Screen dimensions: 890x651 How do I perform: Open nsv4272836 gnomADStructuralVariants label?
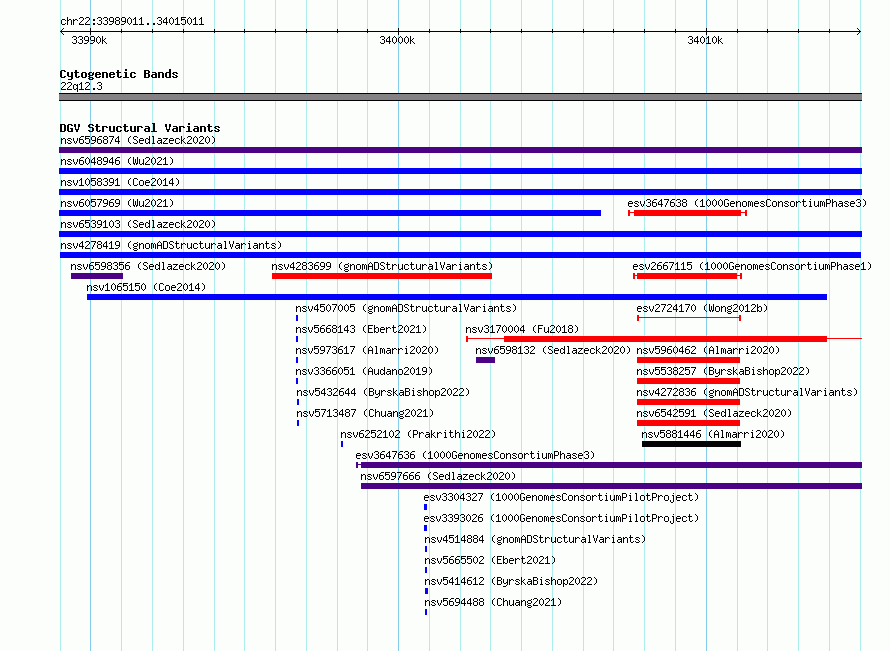pos(747,392)
